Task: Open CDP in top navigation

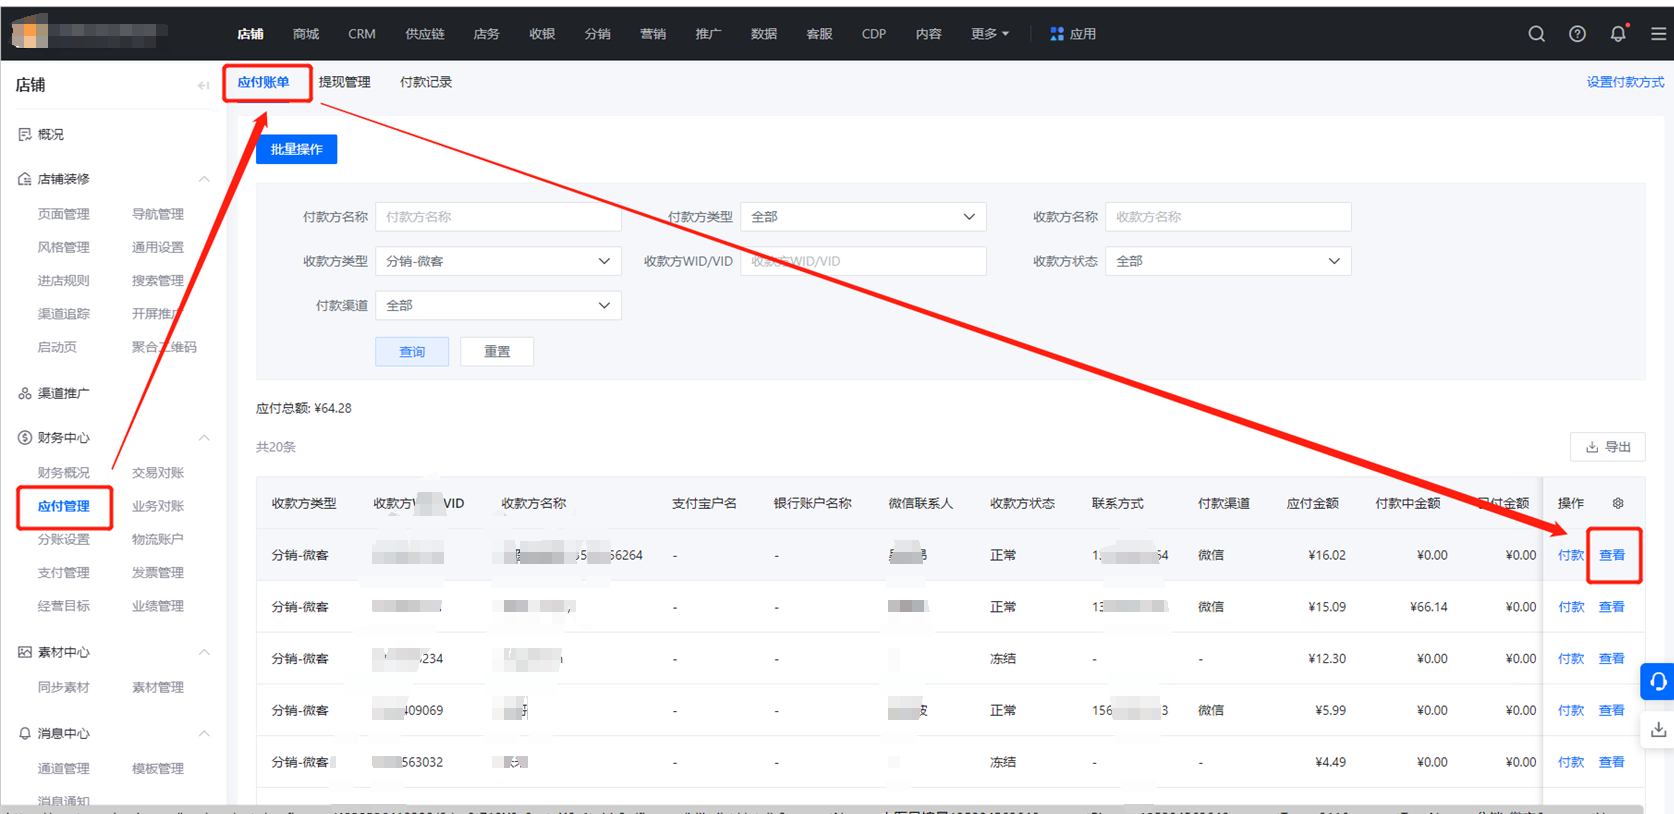Action: [874, 34]
